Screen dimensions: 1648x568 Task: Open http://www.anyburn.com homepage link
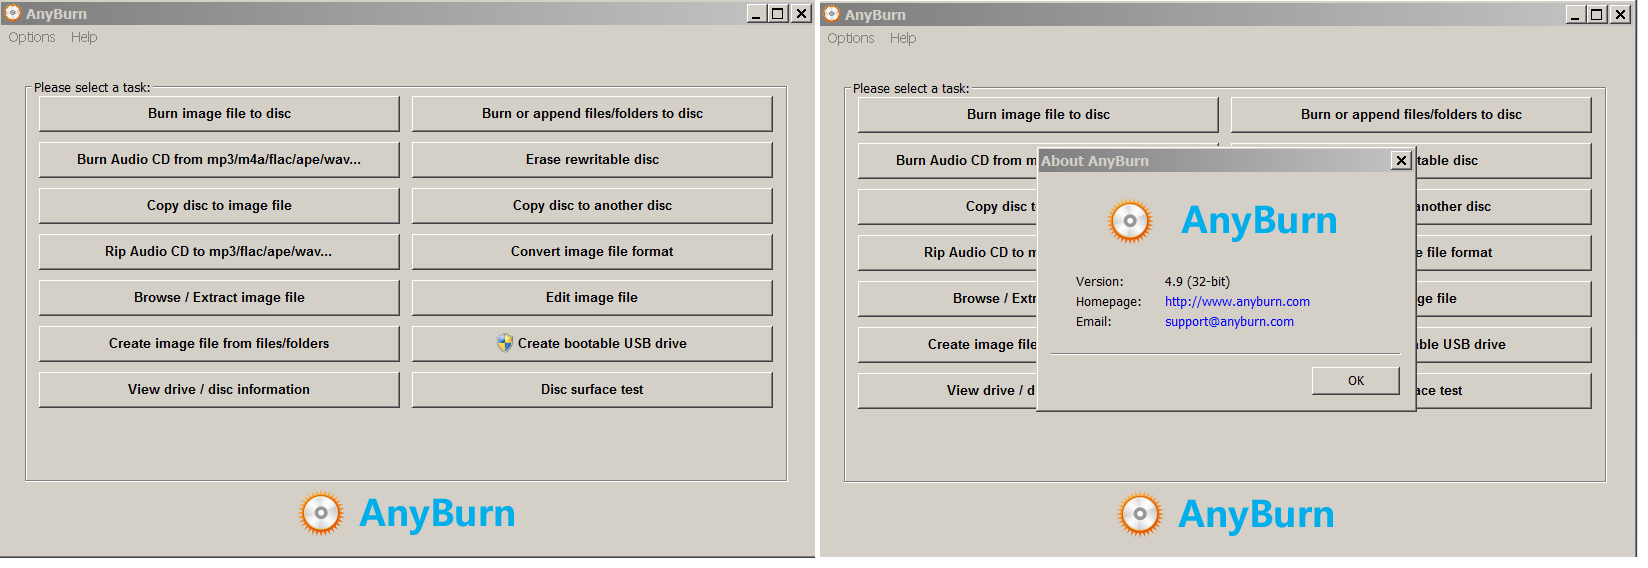[x=1237, y=301]
